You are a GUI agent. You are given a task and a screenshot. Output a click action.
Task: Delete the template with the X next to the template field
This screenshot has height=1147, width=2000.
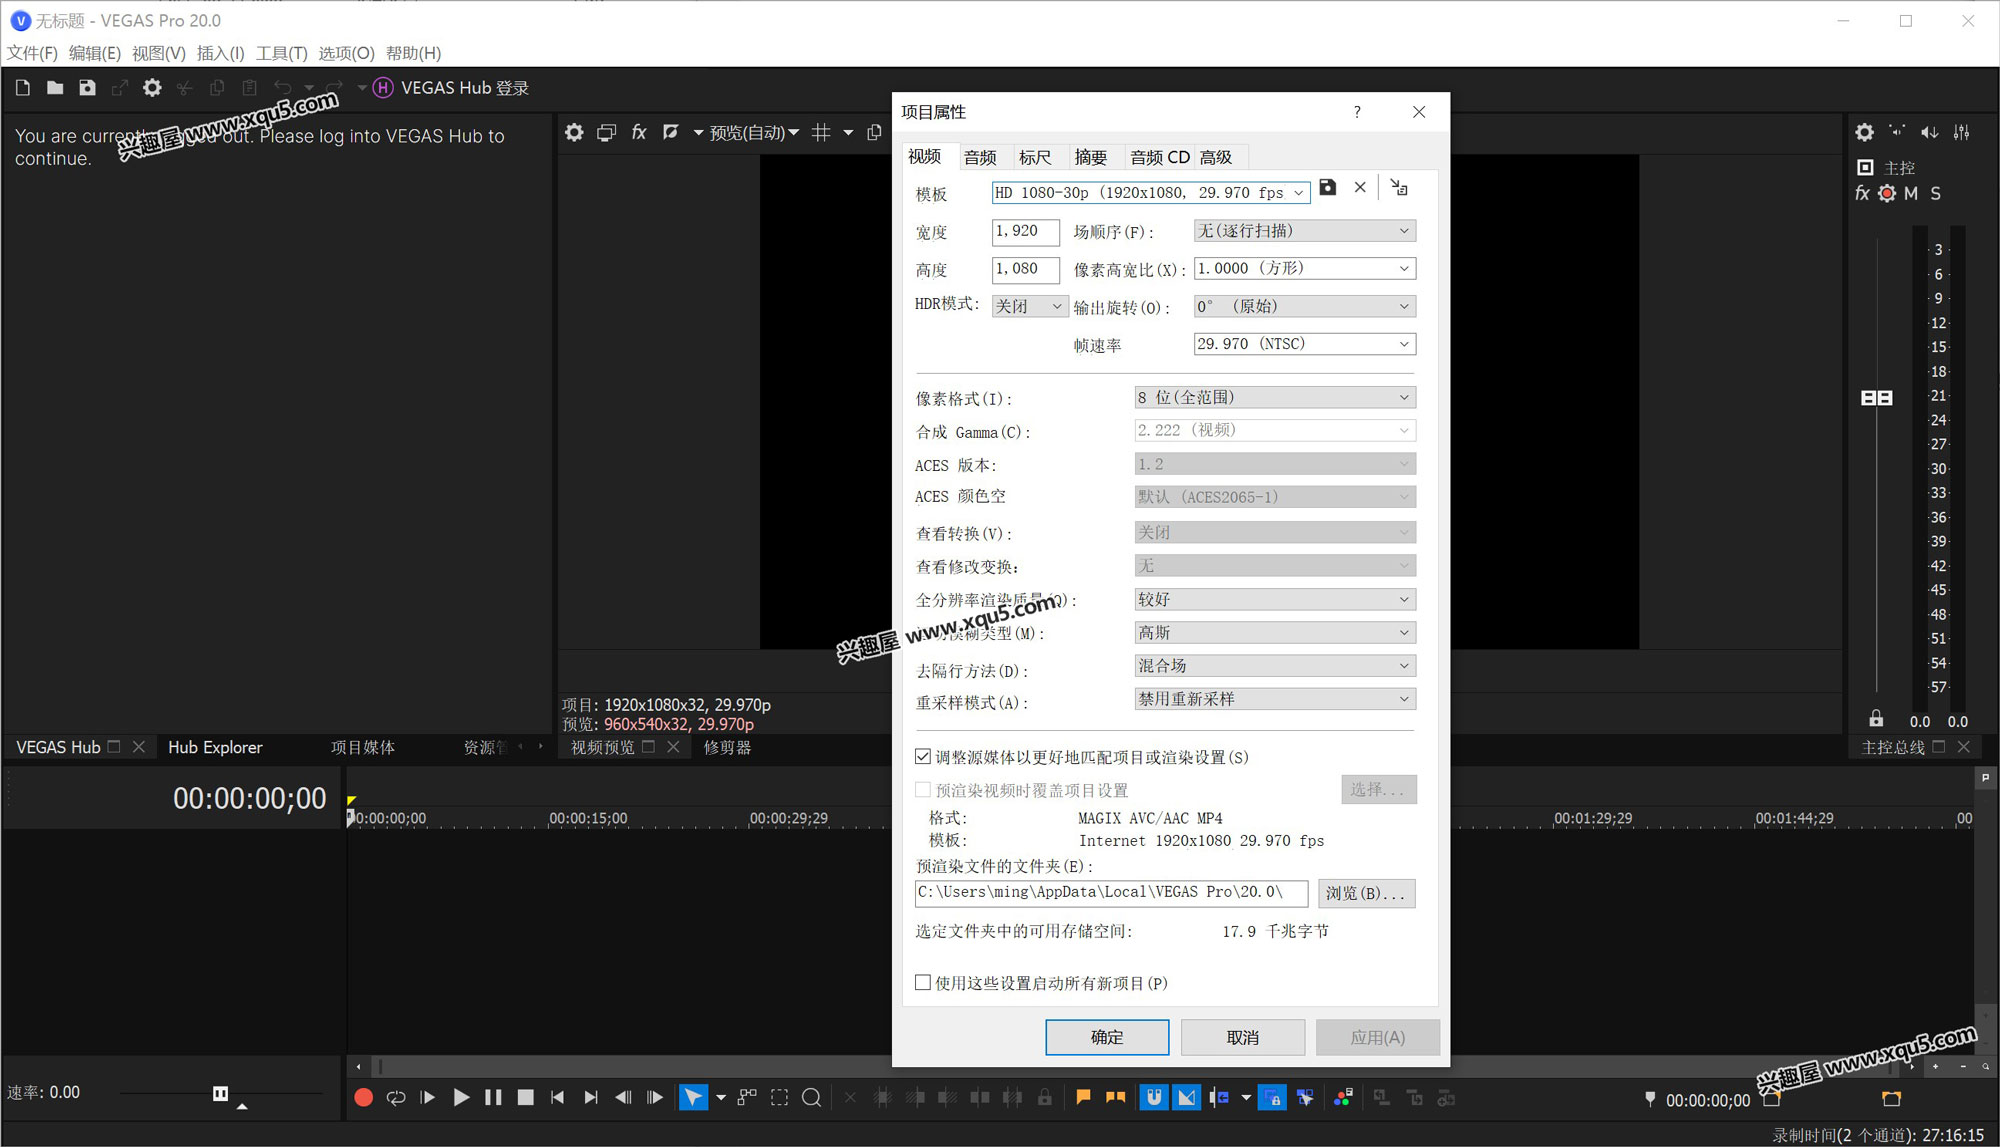(1360, 187)
